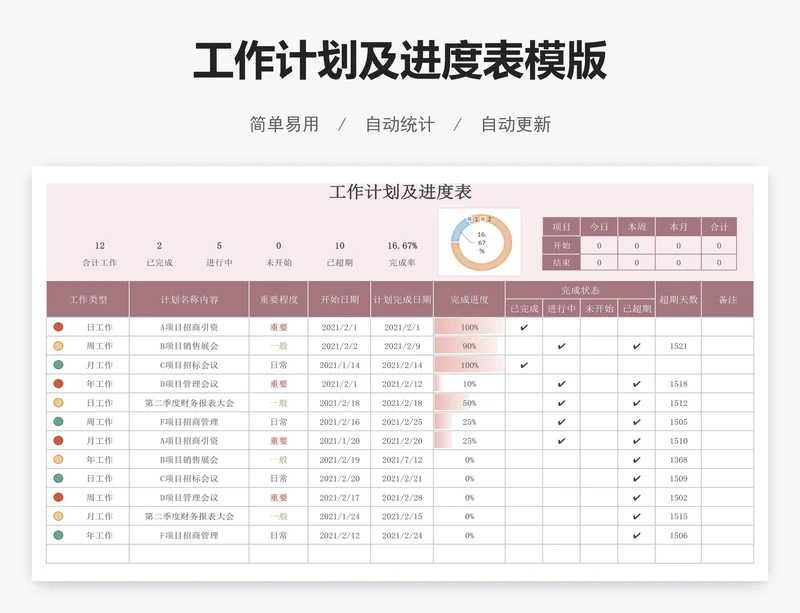This screenshot has height=613, width=800.
Task: Click the 1502 overdue days value
Action: click(679, 498)
